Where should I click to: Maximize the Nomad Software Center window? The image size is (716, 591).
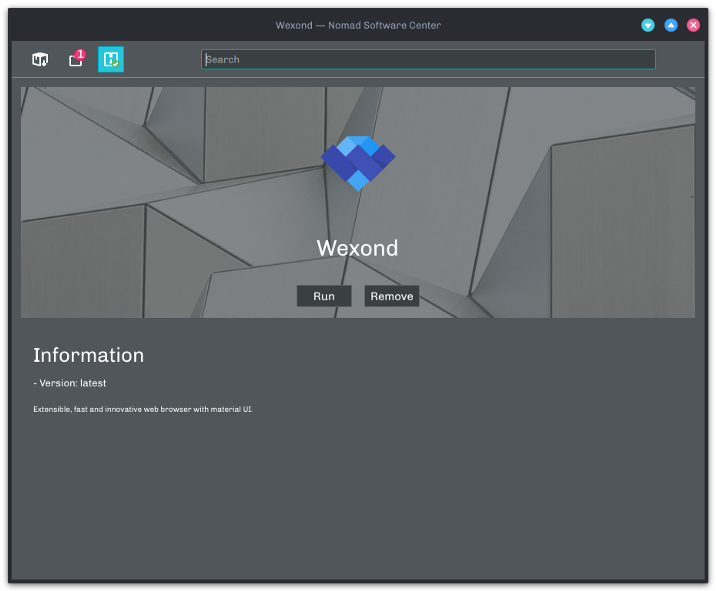point(671,25)
